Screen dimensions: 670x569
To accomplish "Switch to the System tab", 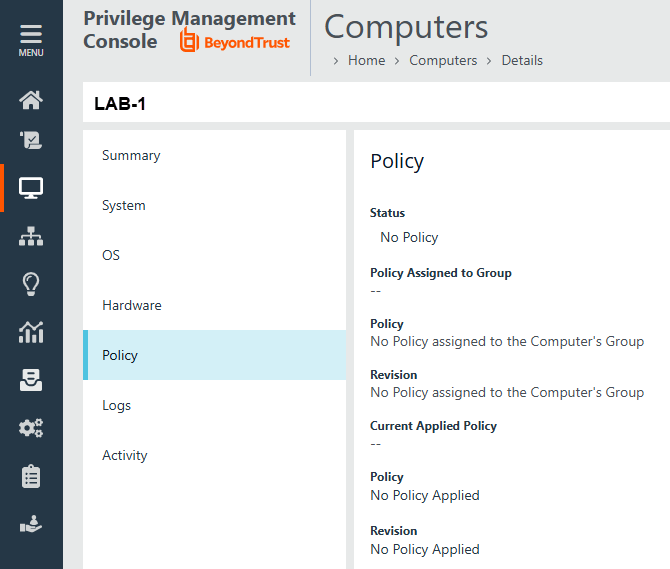I will (x=215, y=205).
